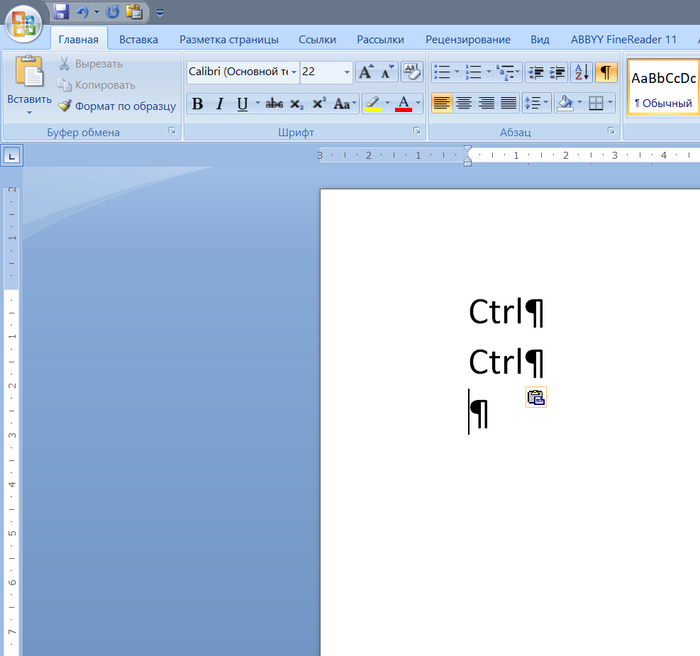The width and height of the screenshot is (700, 656).
Task: Open font size dropdown list
Action: click(347, 72)
